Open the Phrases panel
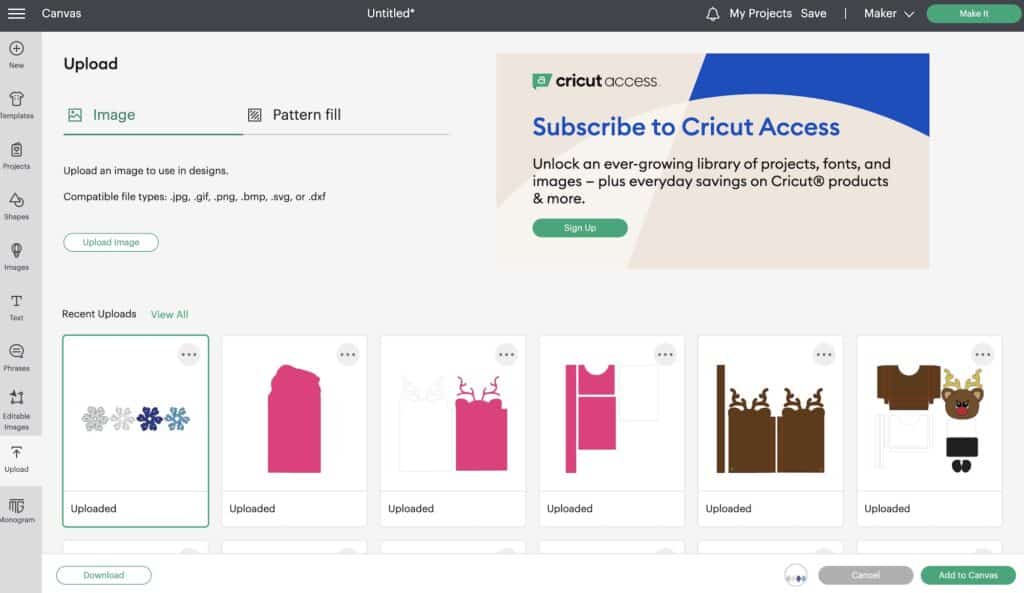 tap(16, 358)
